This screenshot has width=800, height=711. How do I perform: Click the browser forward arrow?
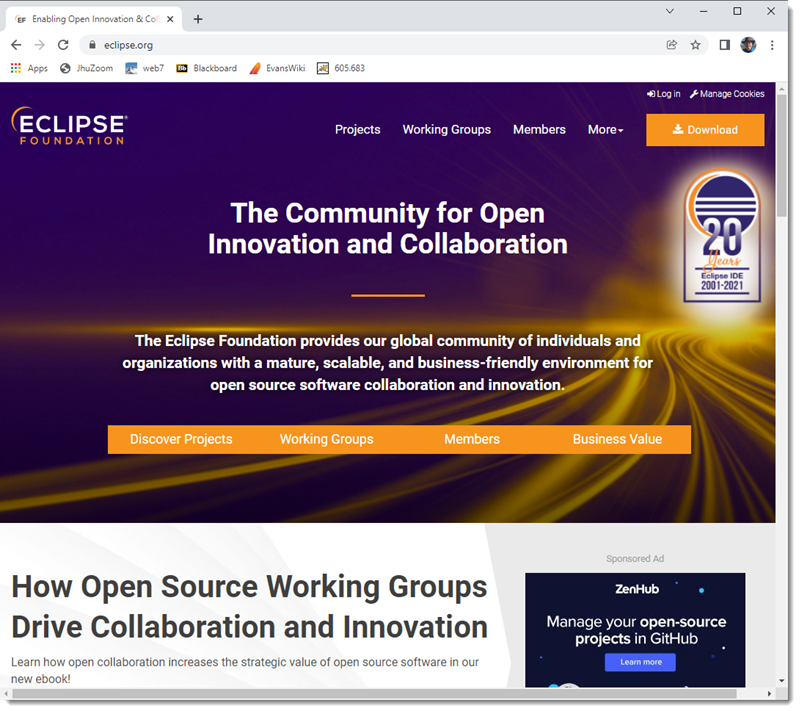click(39, 45)
